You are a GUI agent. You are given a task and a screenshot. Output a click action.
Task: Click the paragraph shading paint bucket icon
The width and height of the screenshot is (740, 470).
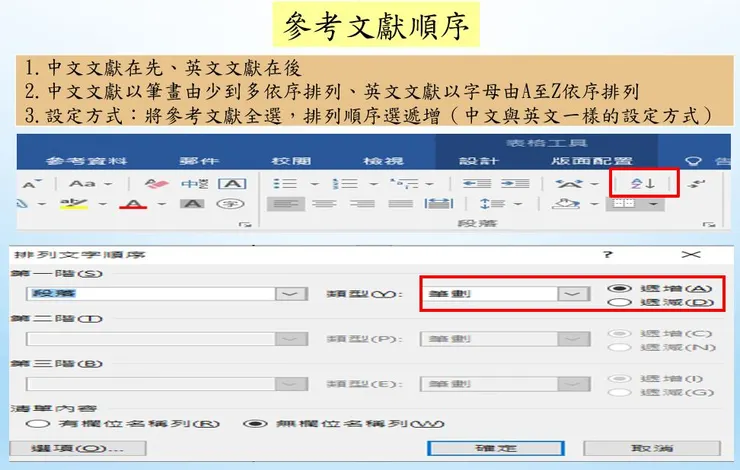(x=565, y=204)
